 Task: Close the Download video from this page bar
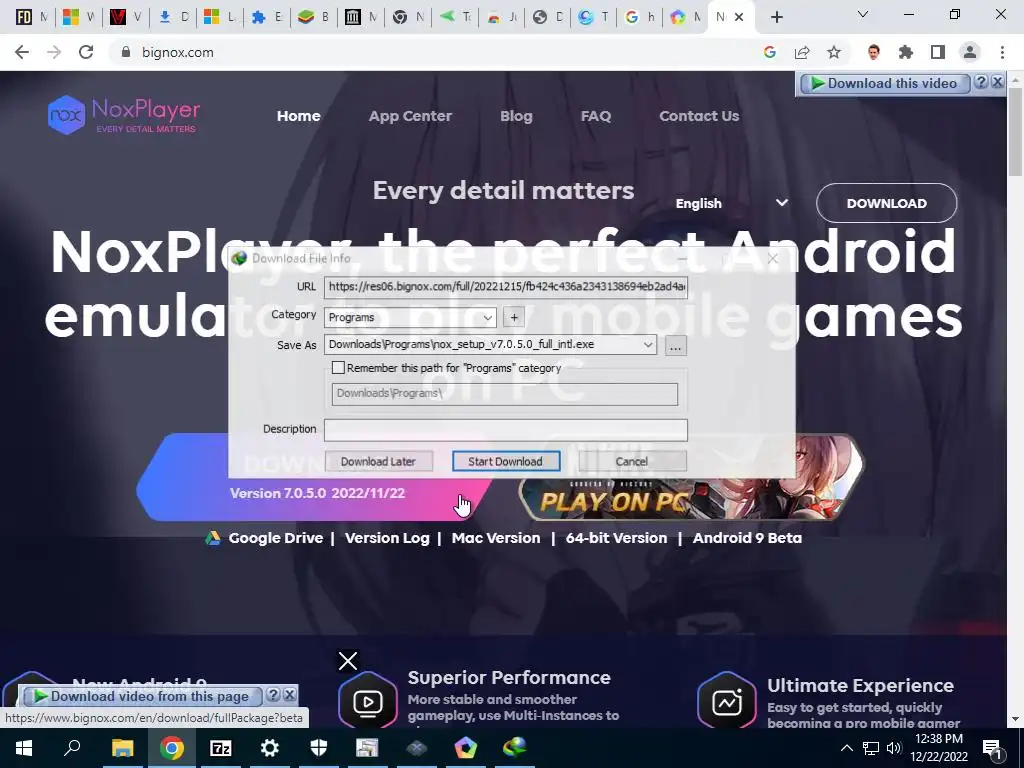tap(289, 695)
